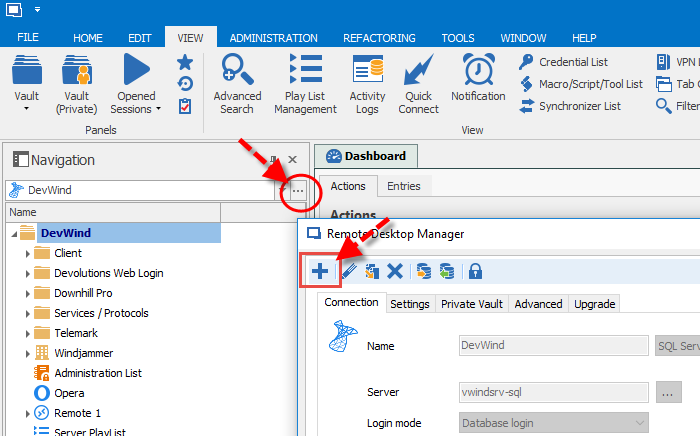The height and width of the screenshot is (436, 700).
Task: Open the Vault dropdown in ribbon
Action: point(27,84)
